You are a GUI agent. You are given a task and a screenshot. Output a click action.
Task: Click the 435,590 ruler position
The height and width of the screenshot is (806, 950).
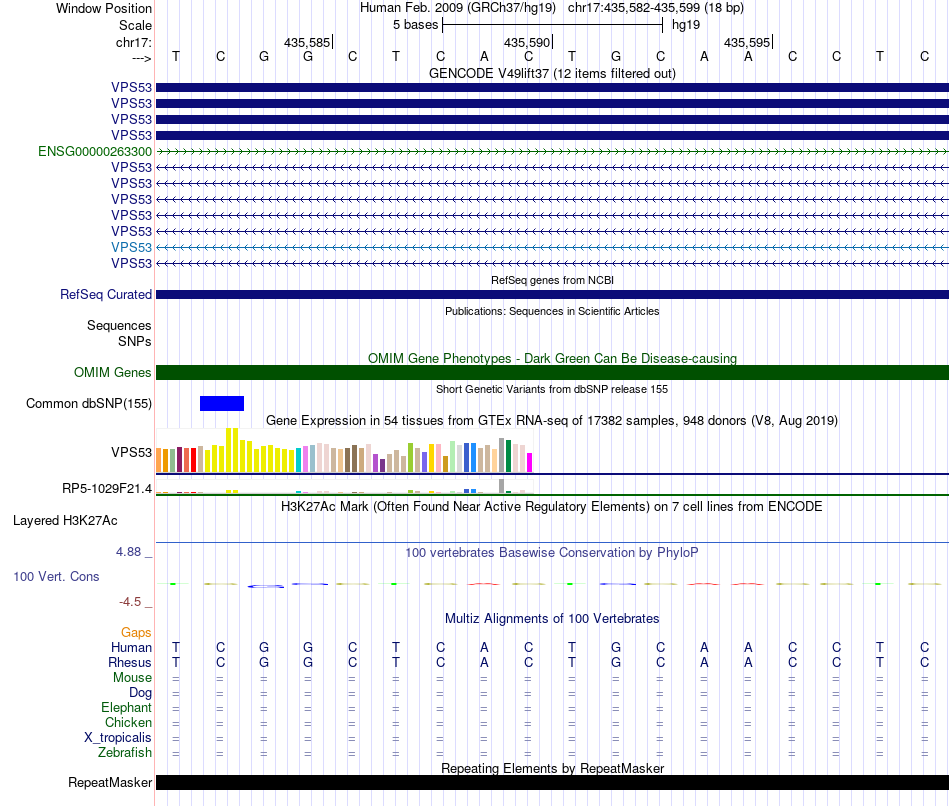coord(527,42)
